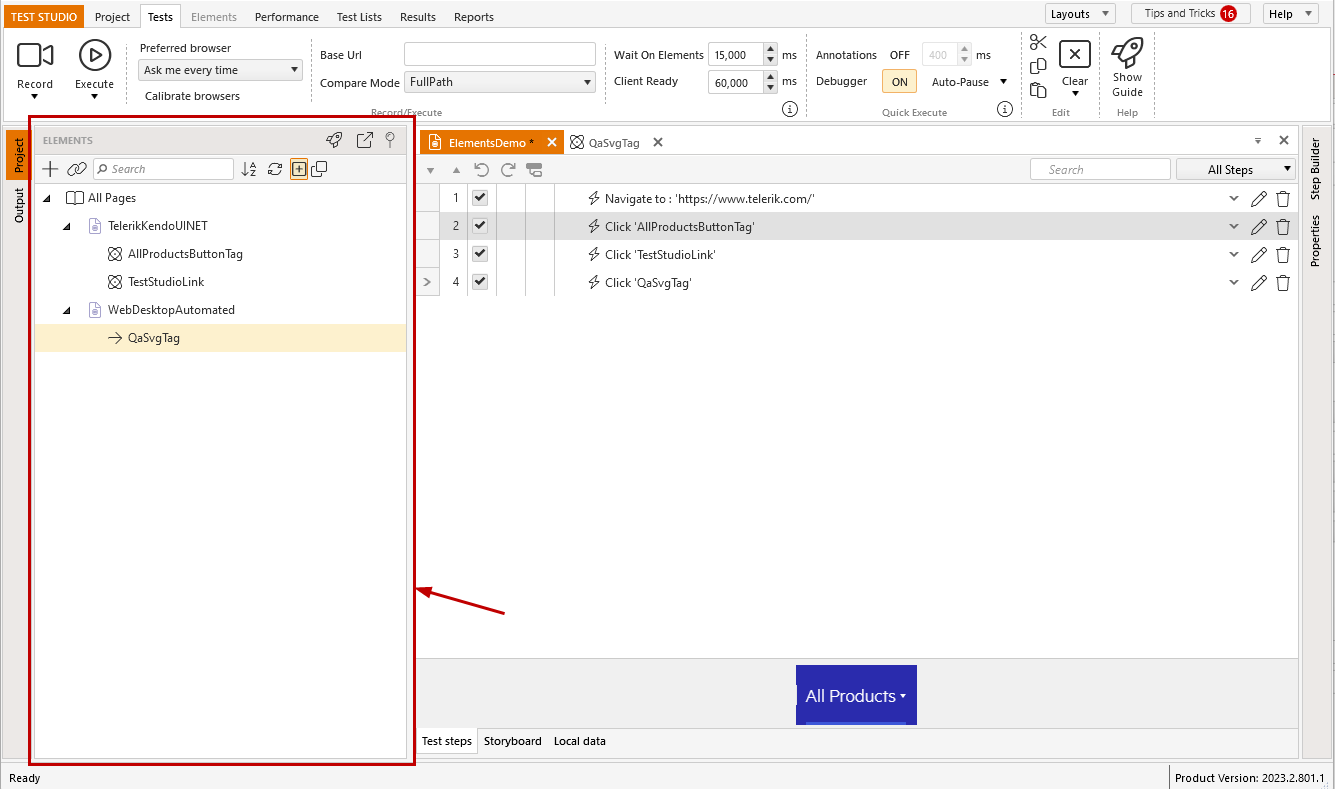Click the Base Url input field
This screenshot has height=789, width=1335.
click(x=500, y=54)
